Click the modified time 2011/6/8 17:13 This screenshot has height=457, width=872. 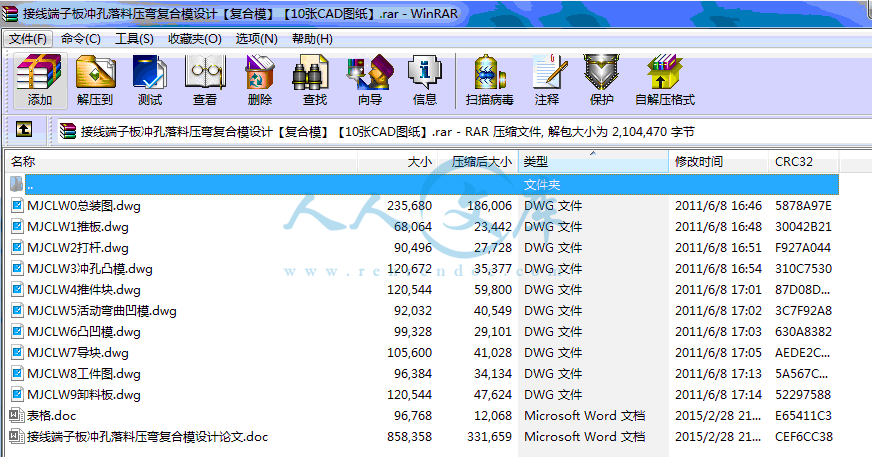click(719, 374)
